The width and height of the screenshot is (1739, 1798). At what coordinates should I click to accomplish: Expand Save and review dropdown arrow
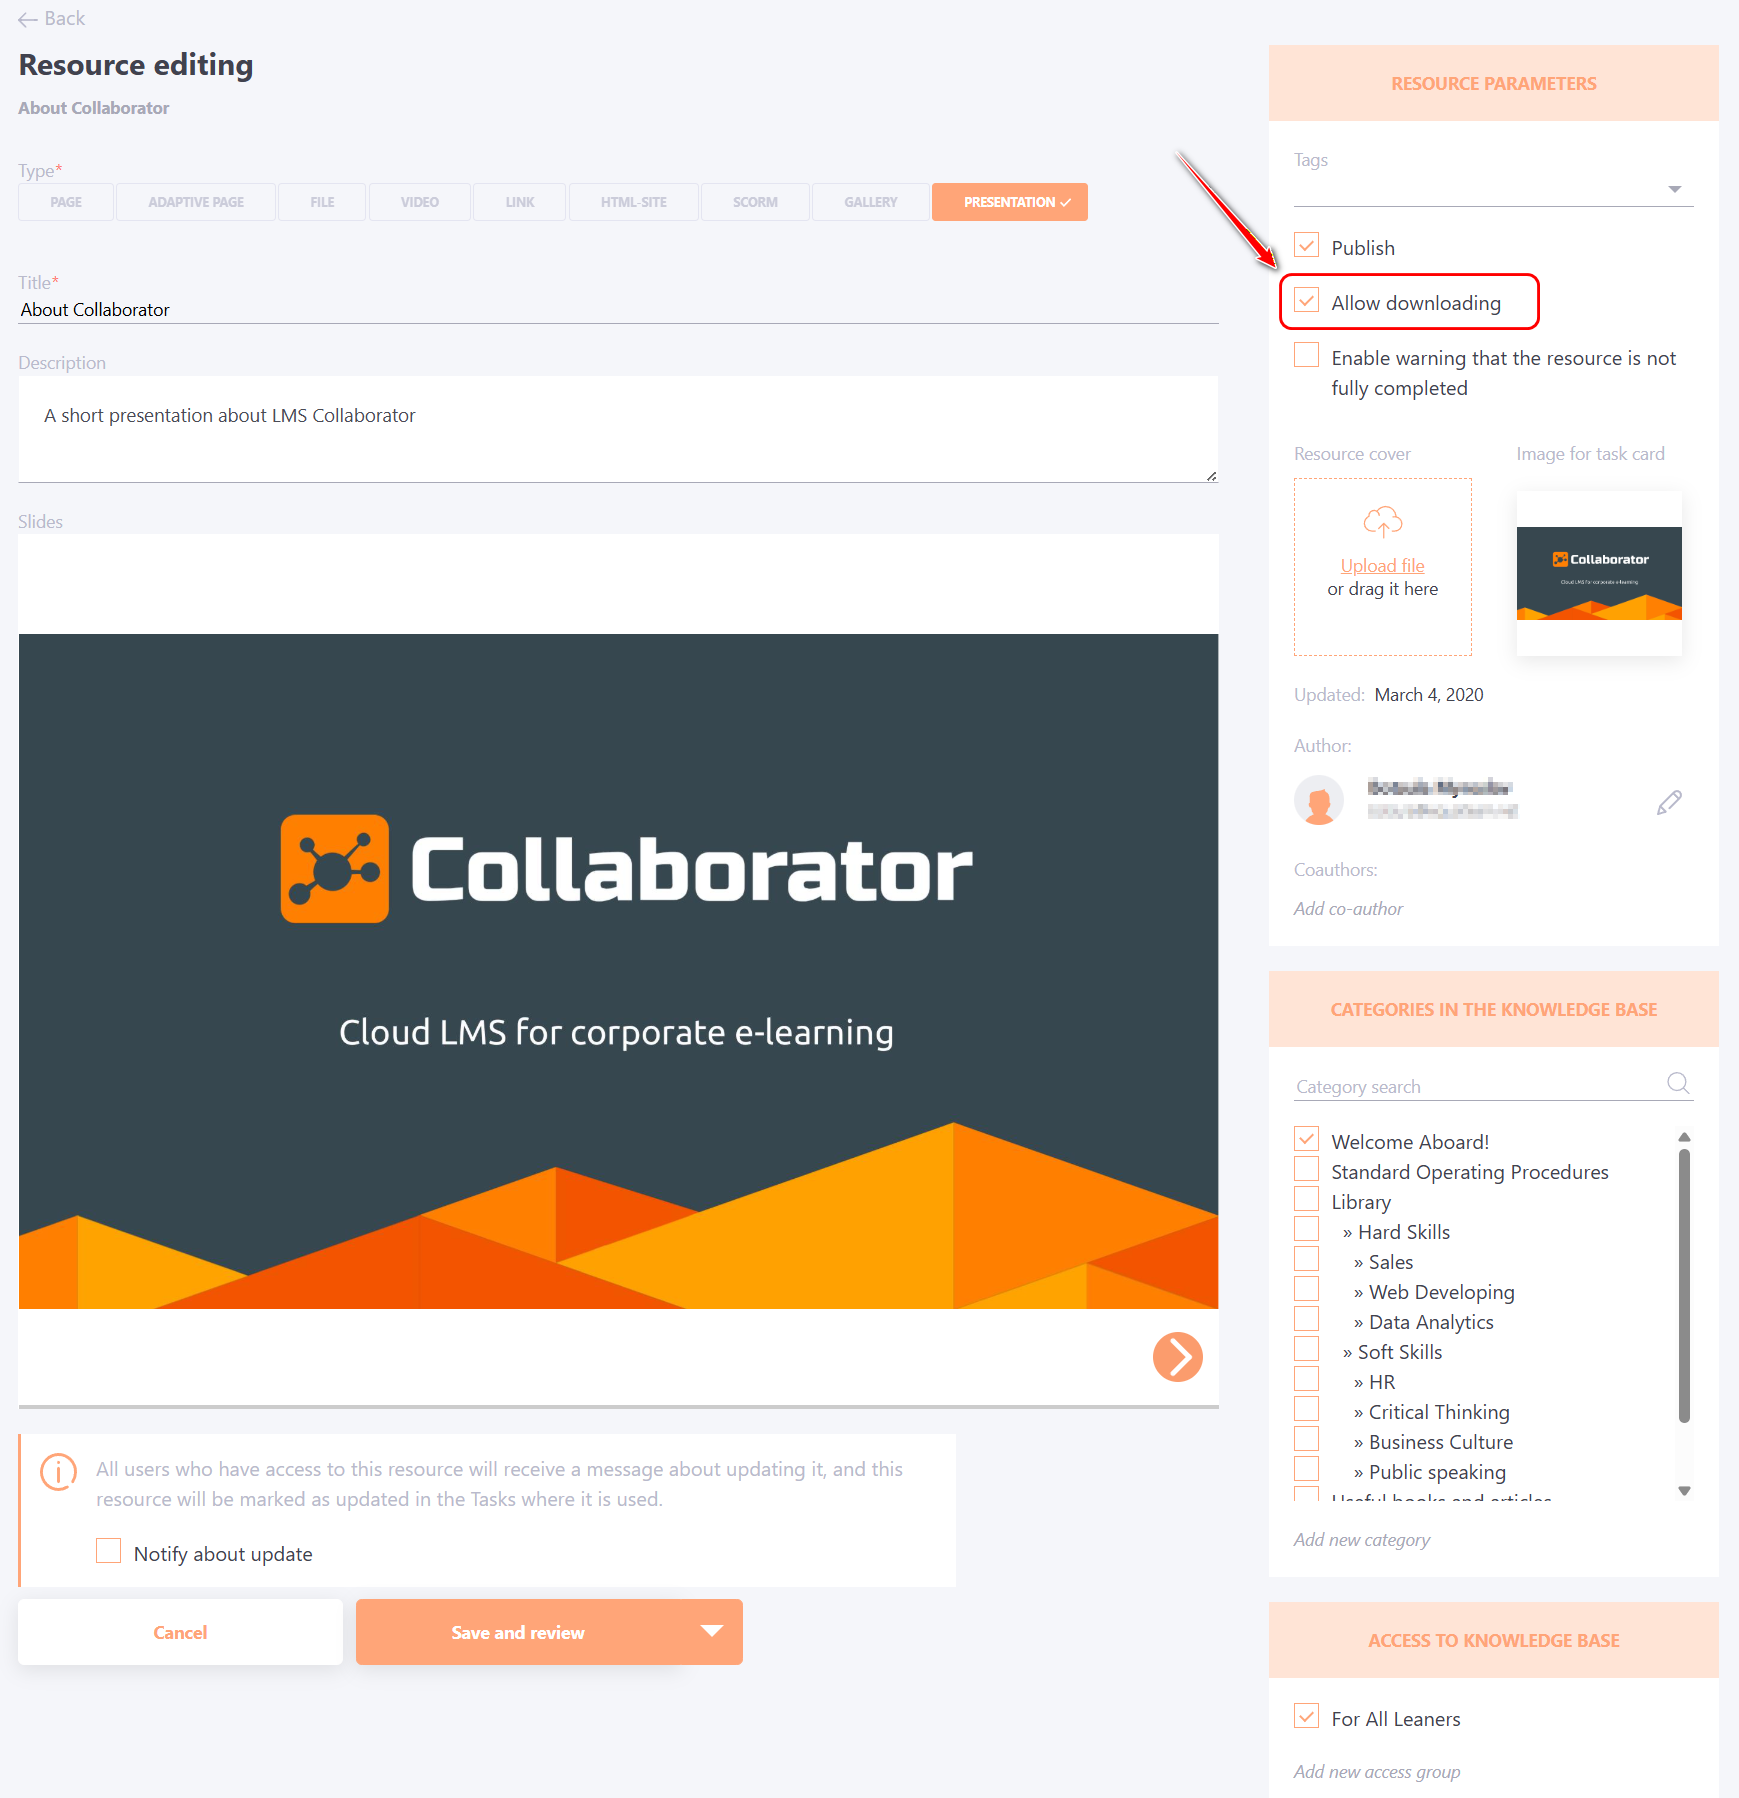point(711,1631)
